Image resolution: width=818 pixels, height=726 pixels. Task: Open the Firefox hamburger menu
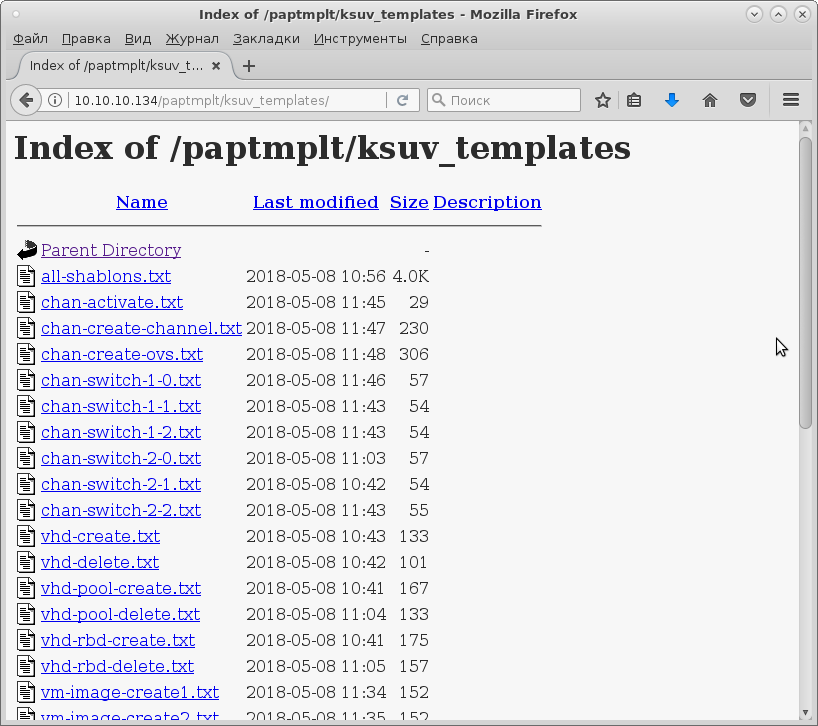coord(791,100)
